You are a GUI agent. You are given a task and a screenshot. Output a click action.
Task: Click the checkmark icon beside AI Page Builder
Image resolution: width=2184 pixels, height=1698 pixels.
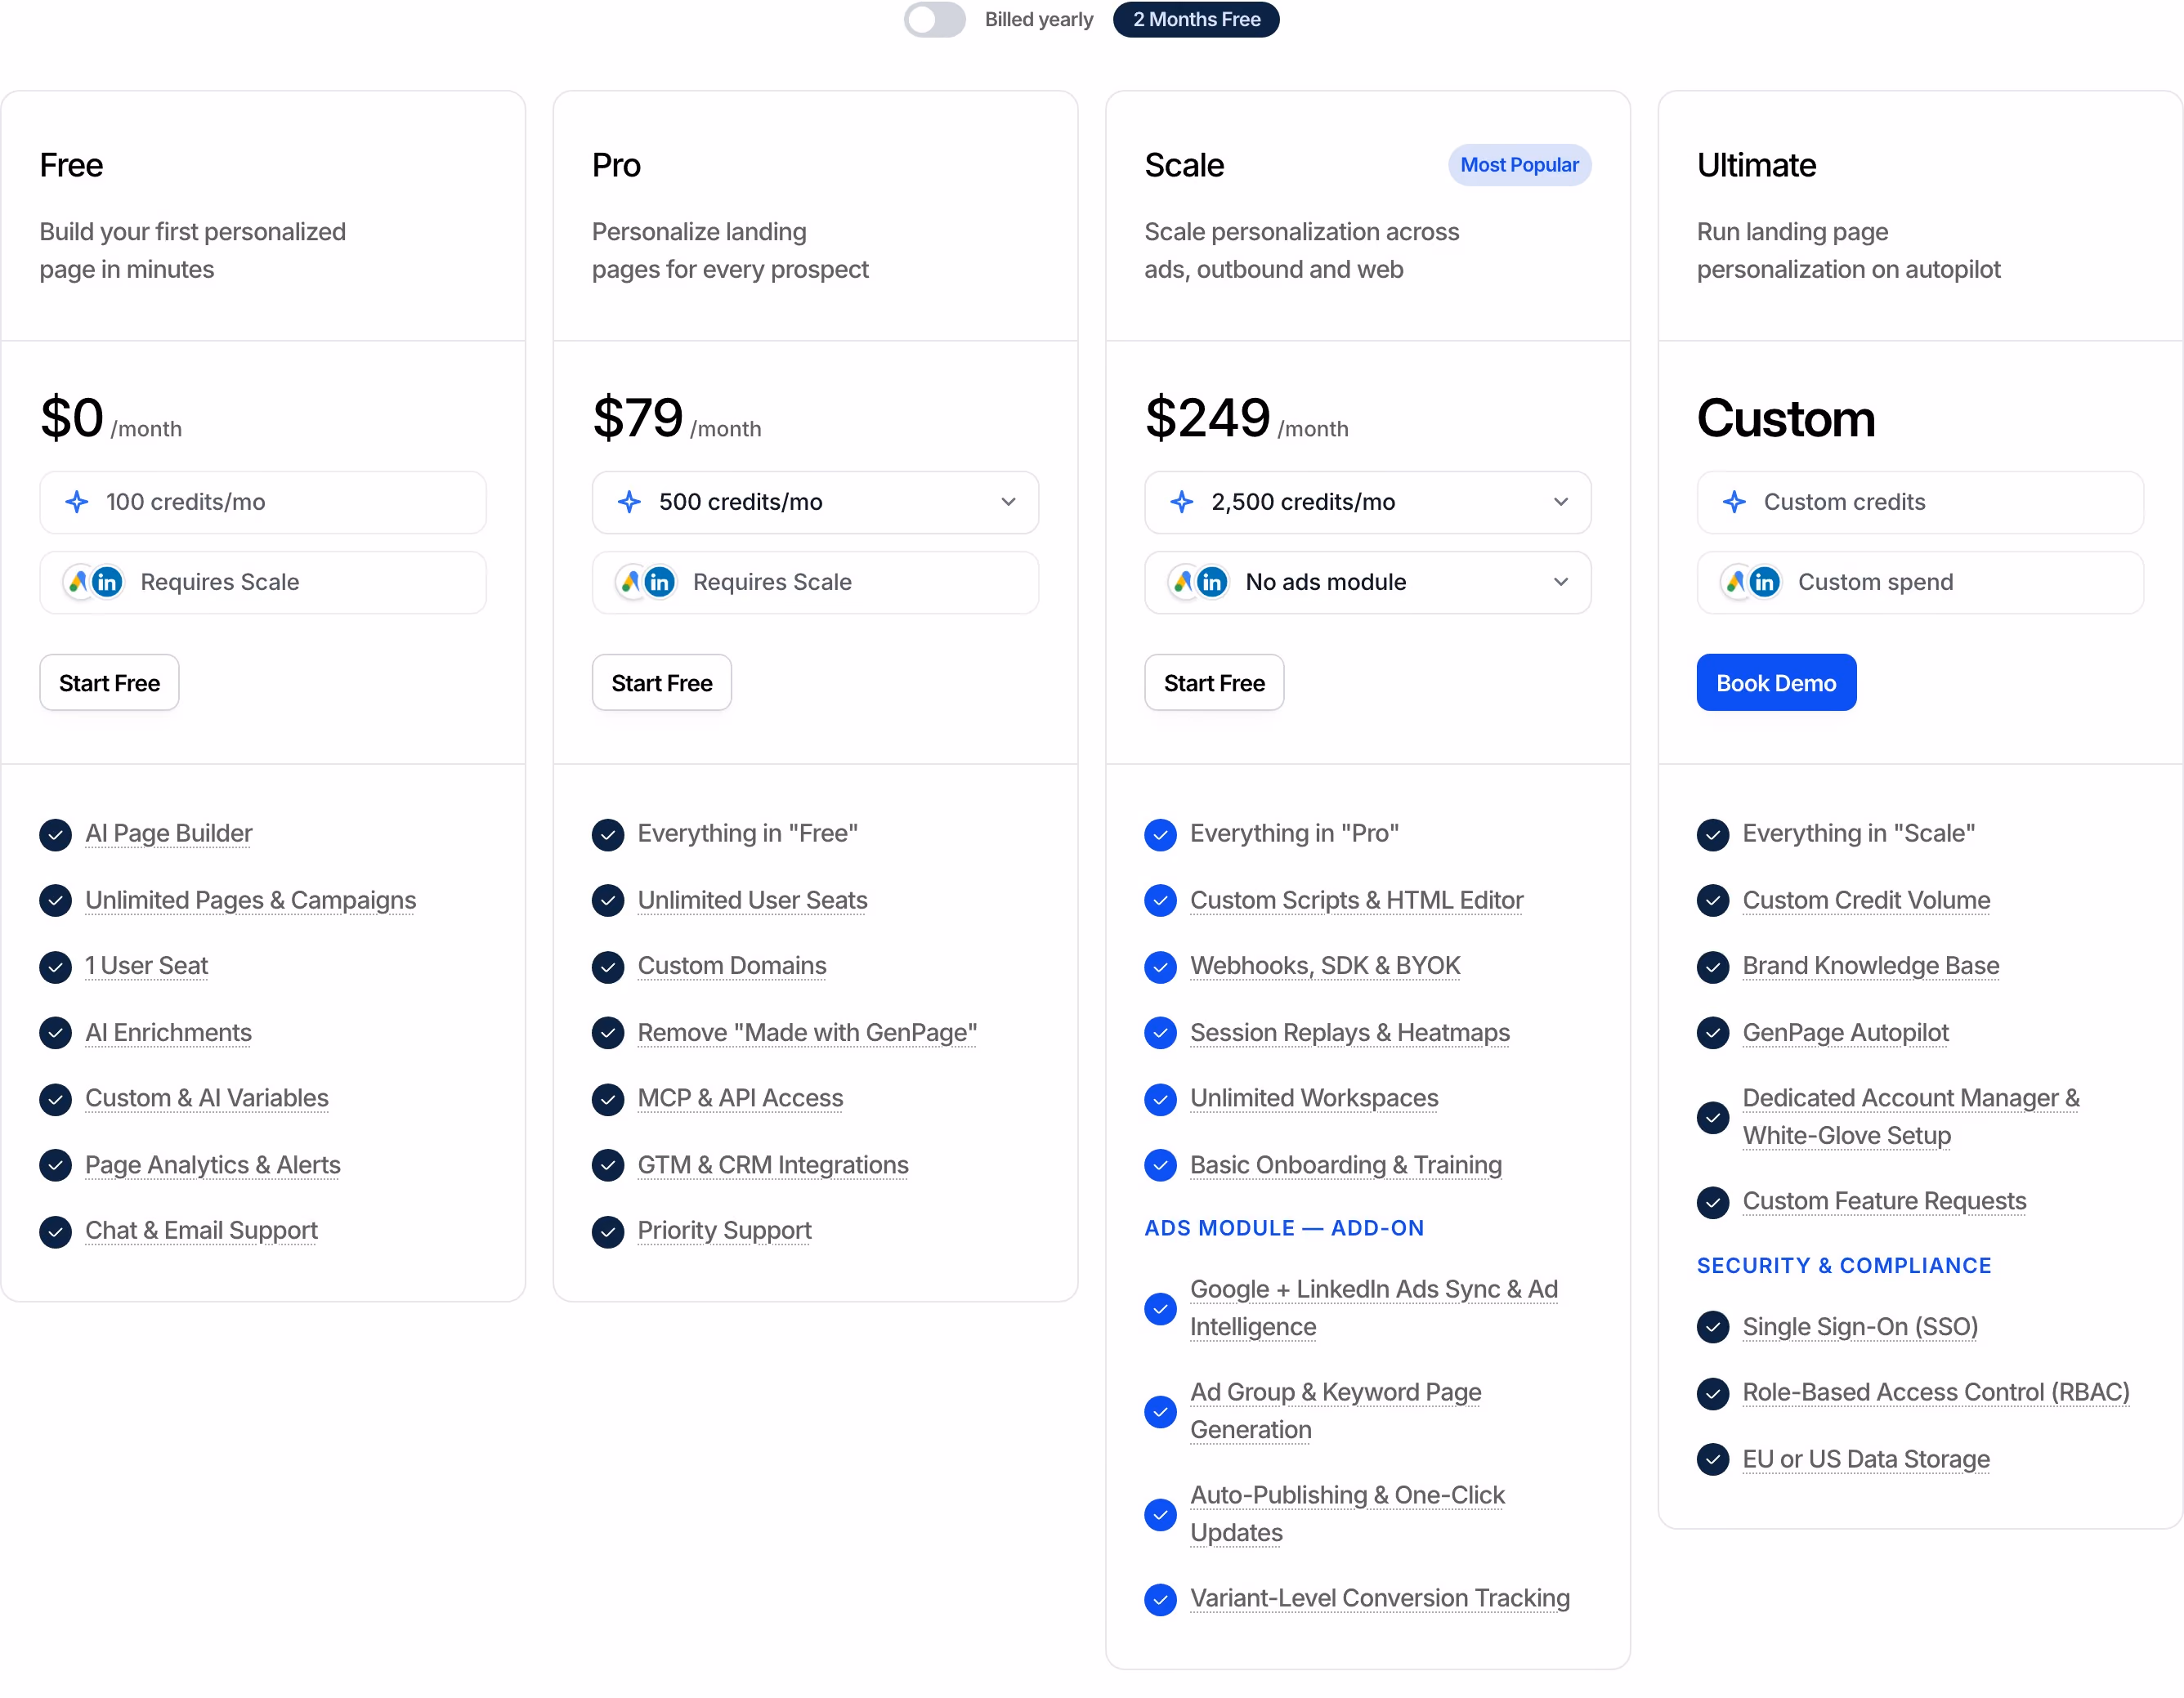pyautogui.click(x=55, y=834)
